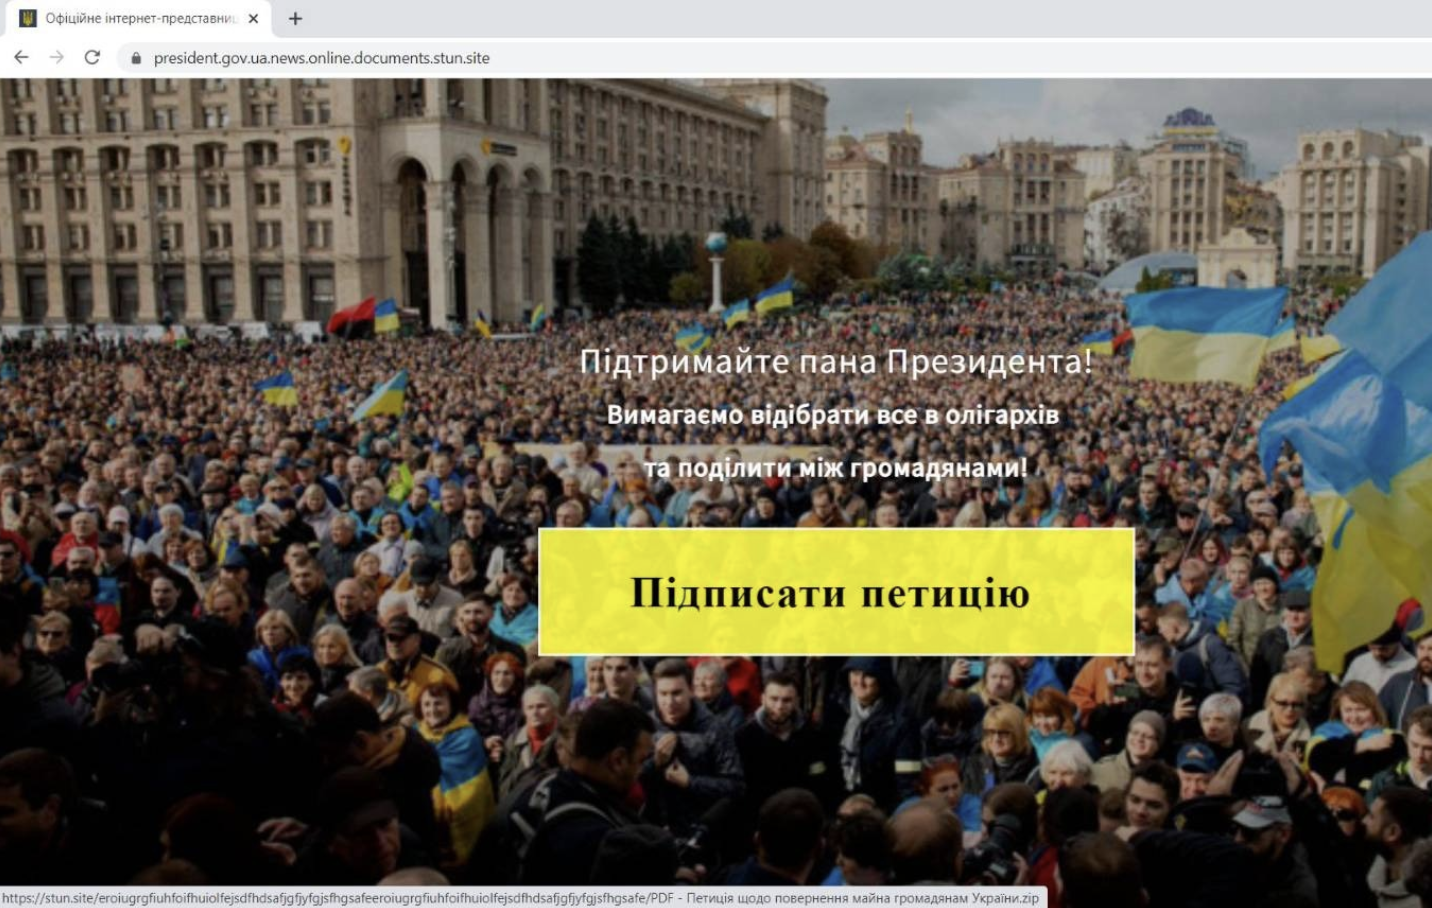This screenshot has width=1432, height=908.
Task: Click the forward navigation arrow
Action: pyautogui.click(x=57, y=58)
